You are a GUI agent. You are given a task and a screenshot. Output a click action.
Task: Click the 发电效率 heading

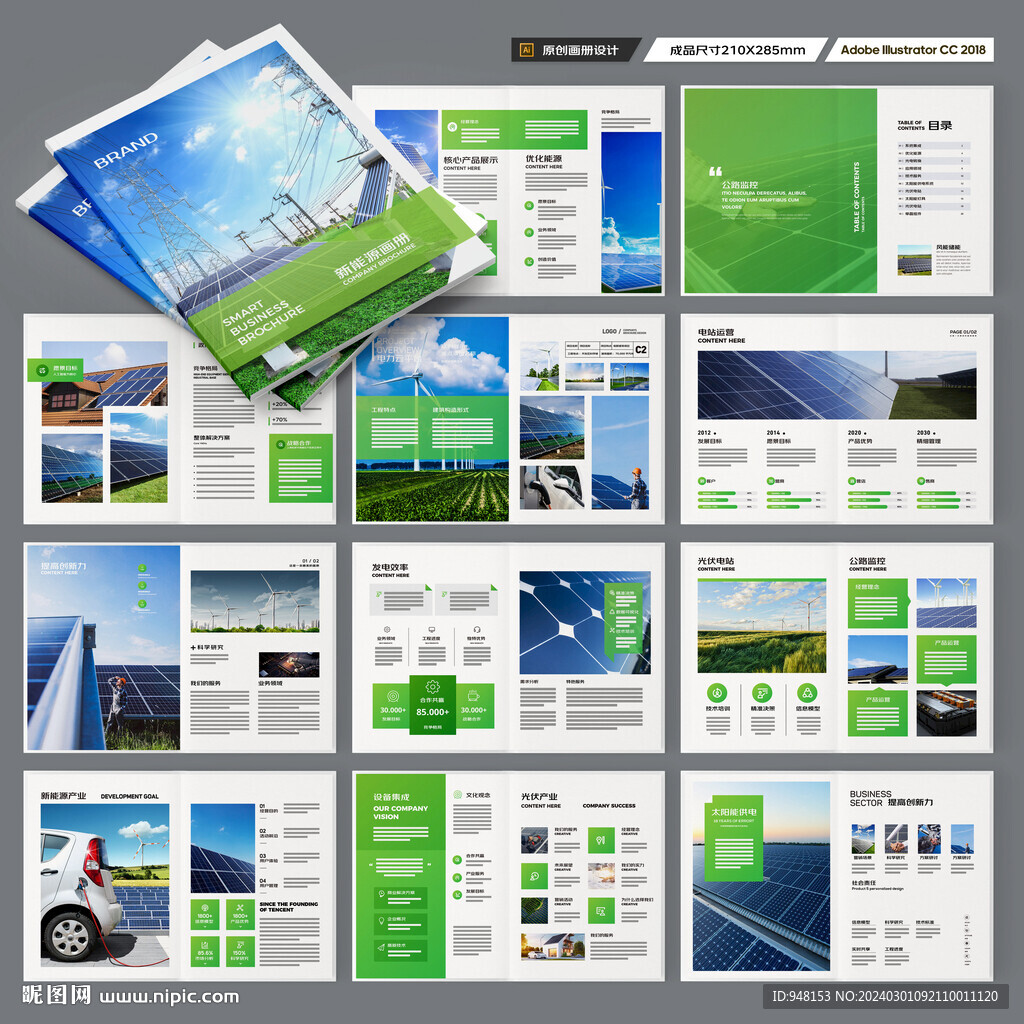tap(390, 567)
